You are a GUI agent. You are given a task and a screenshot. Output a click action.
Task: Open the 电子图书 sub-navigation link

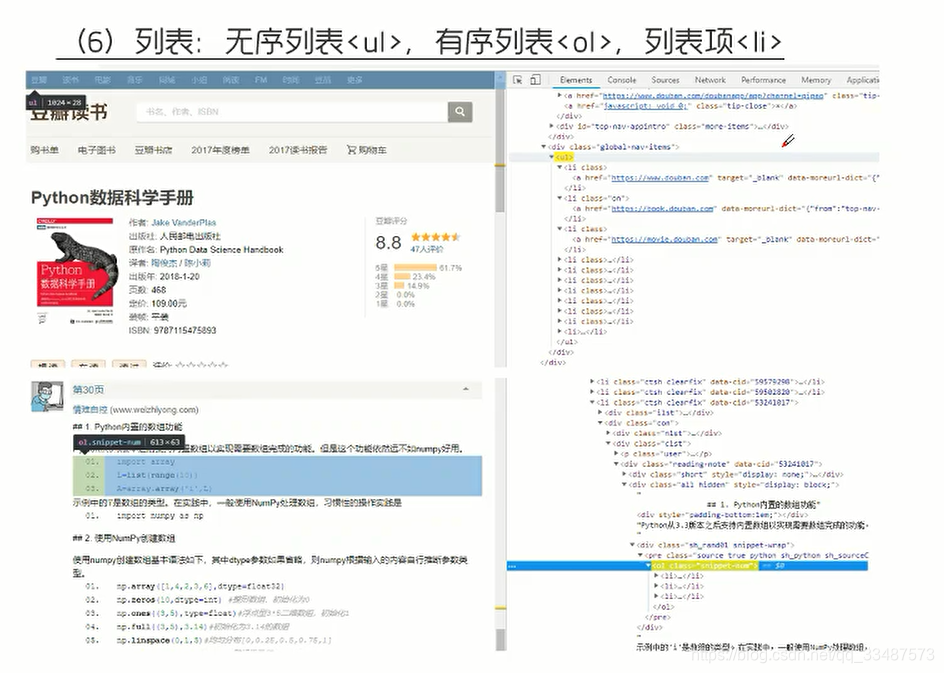click(x=96, y=150)
